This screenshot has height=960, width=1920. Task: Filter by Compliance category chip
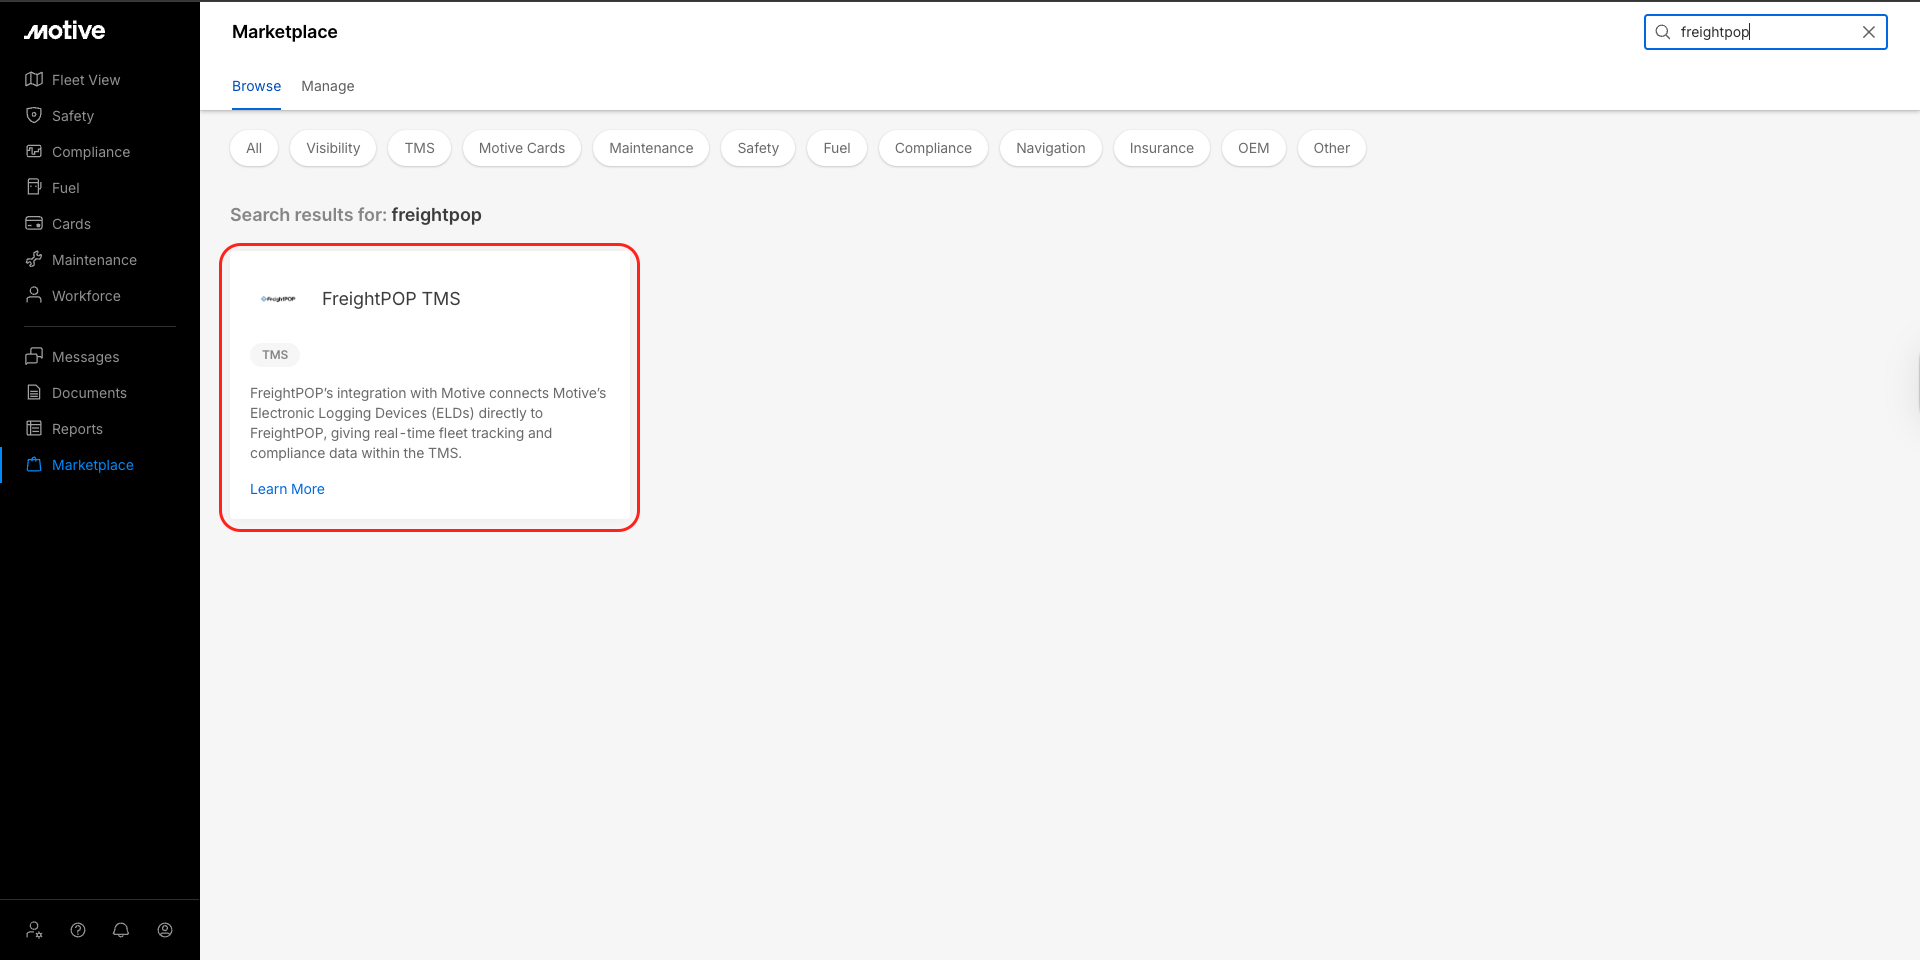coord(933,148)
